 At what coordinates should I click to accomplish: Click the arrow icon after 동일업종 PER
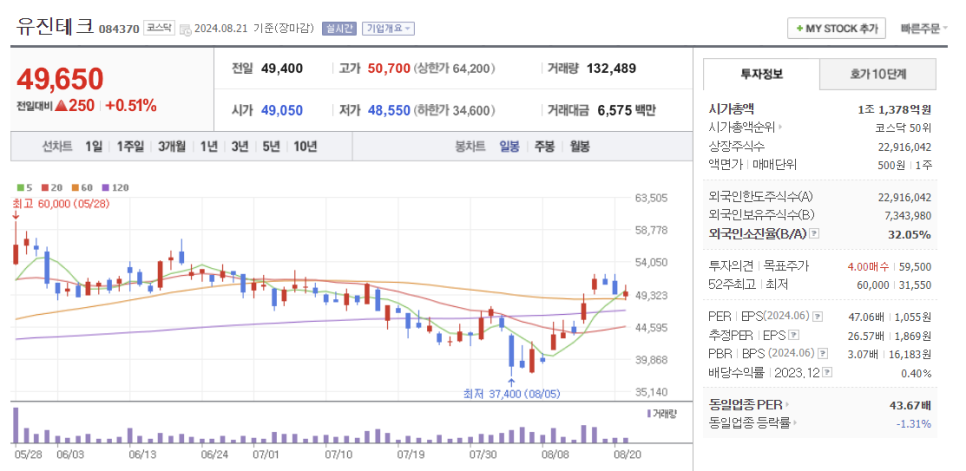click(x=787, y=405)
